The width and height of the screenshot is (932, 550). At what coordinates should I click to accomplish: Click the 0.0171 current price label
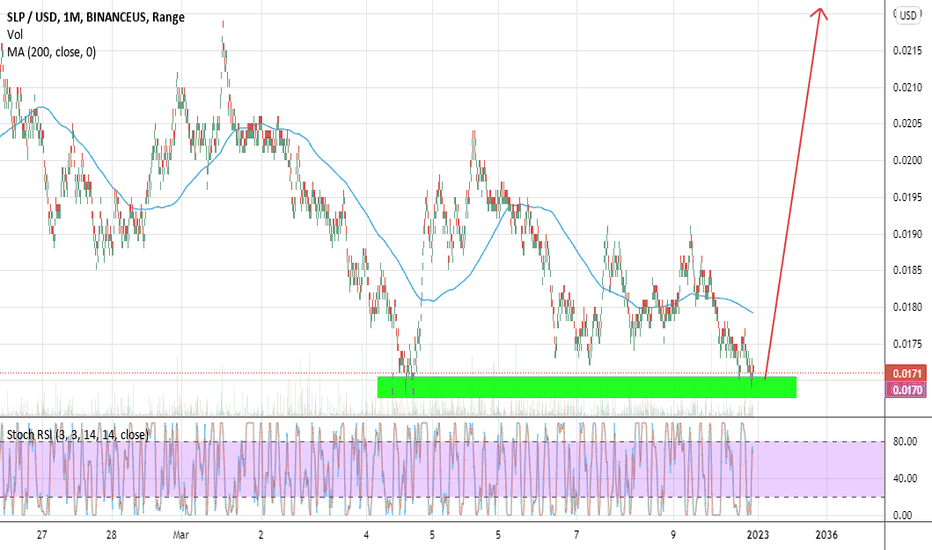906,373
